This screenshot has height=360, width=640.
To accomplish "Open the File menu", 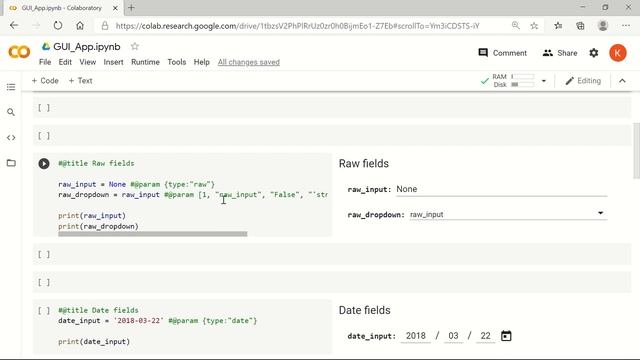I will (45, 62).
